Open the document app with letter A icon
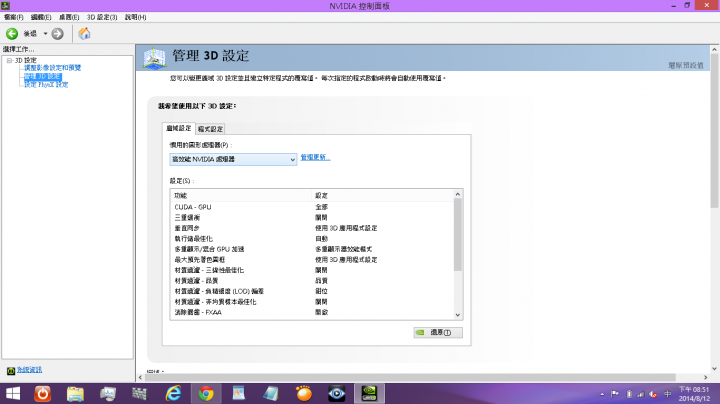Viewport: 720px width, 404px height. [238, 393]
